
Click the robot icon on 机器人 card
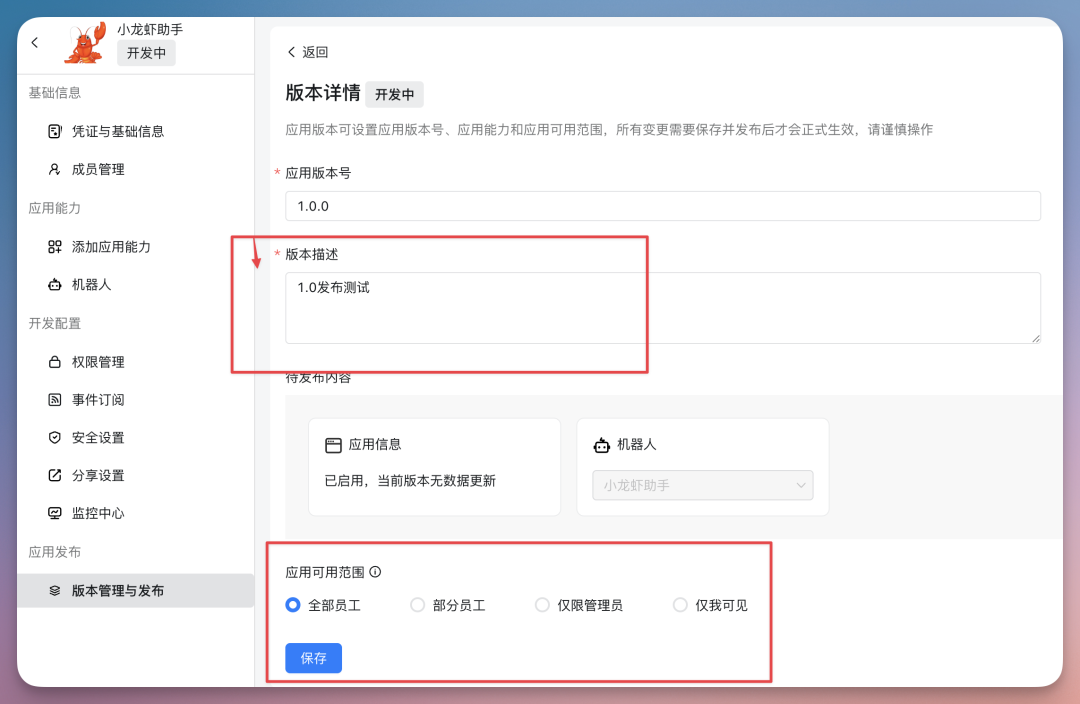click(601, 444)
